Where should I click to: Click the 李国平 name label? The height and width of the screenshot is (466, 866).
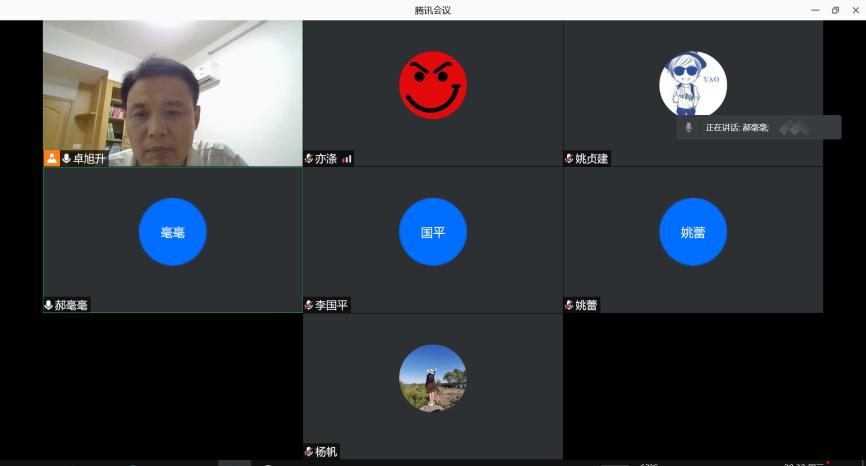tap(332, 305)
